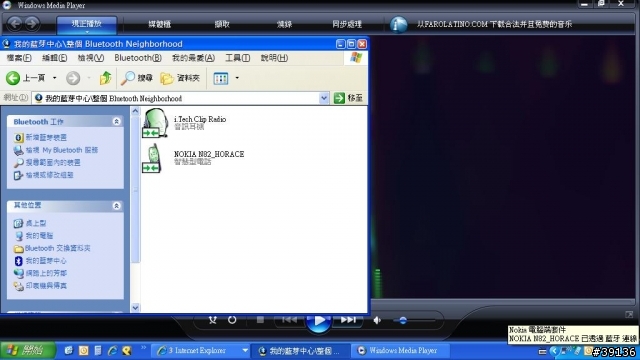Open the Back button history arrow

point(54,78)
